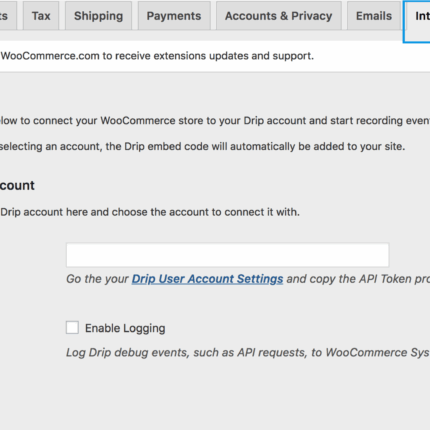Switch to the Shipping tab
The width and height of the screenshot is (430, 430).
[98, 16]
